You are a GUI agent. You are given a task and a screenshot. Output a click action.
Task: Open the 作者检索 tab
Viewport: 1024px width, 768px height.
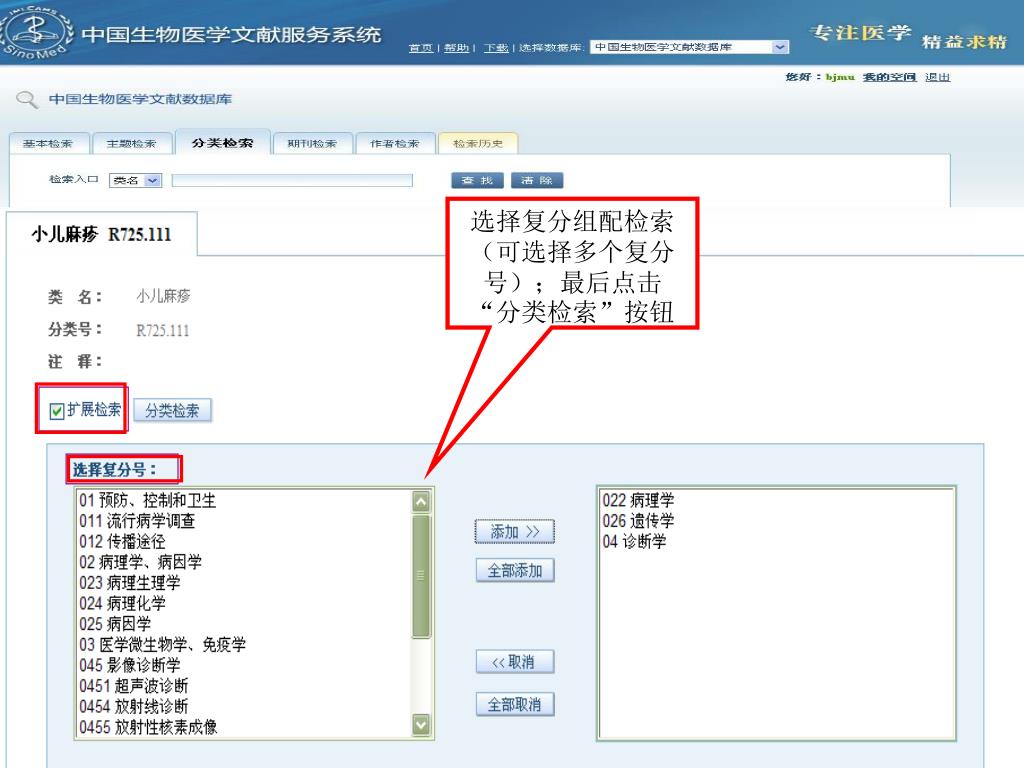394,144
